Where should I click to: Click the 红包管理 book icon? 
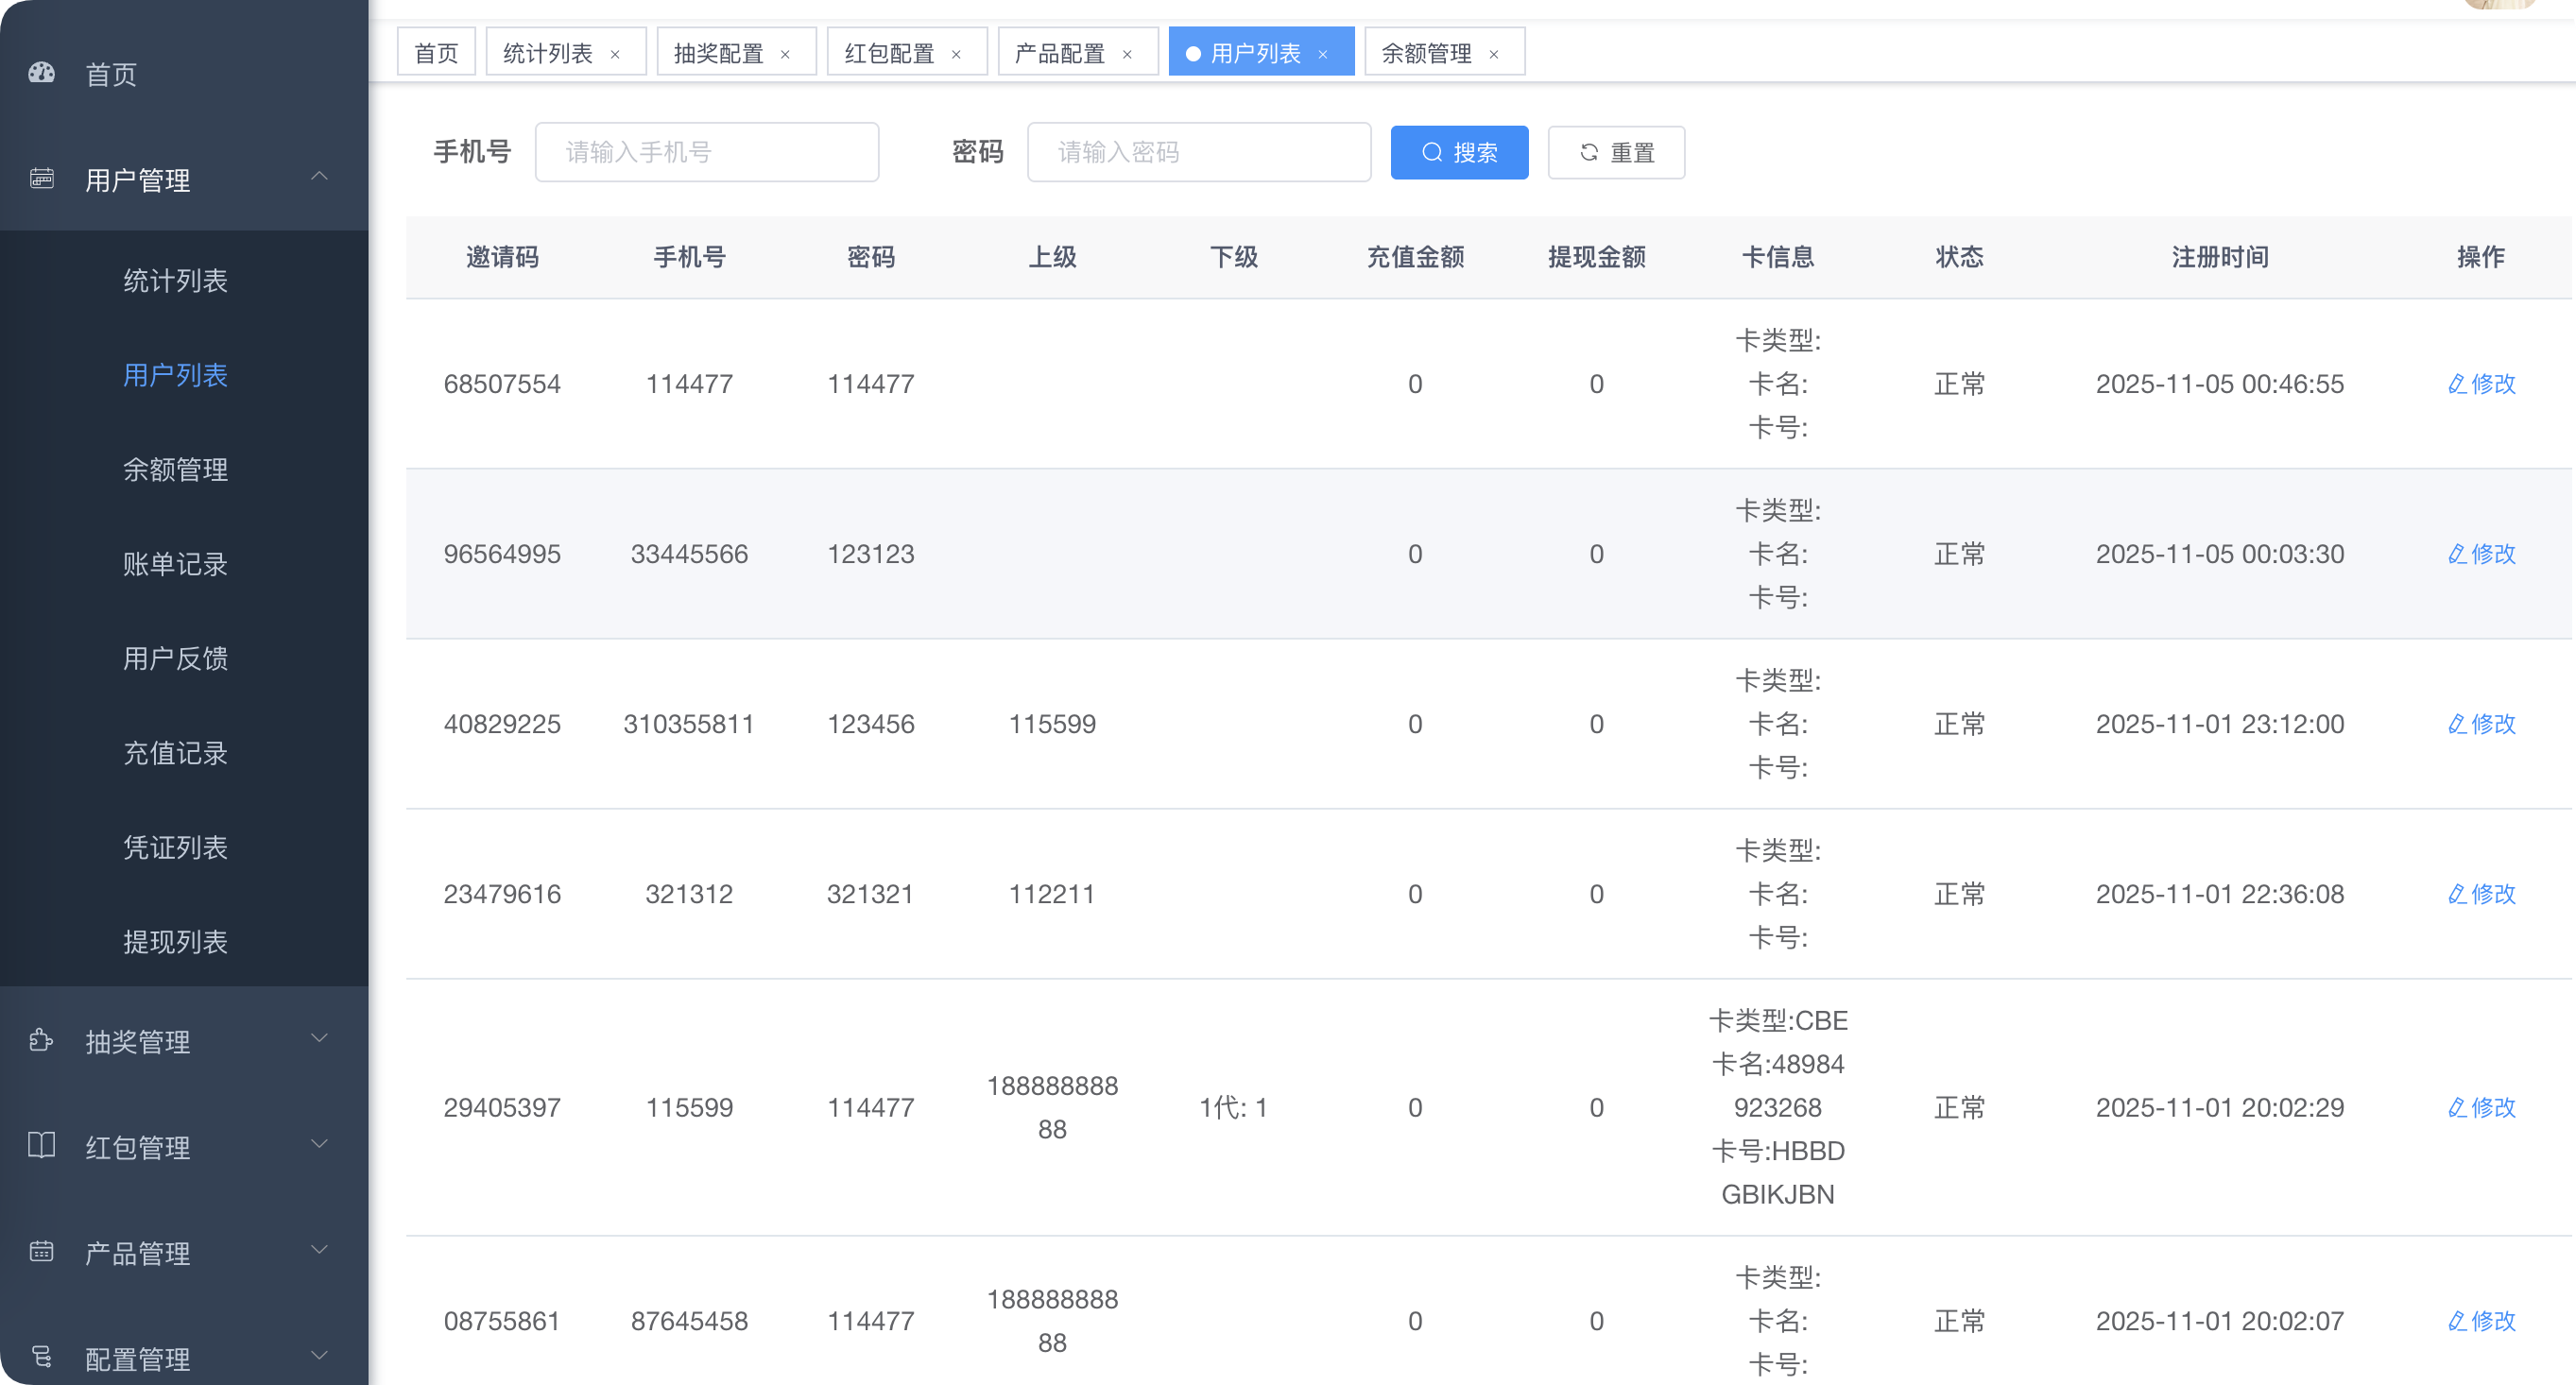pyautogui.click(x=41, y=1146)
